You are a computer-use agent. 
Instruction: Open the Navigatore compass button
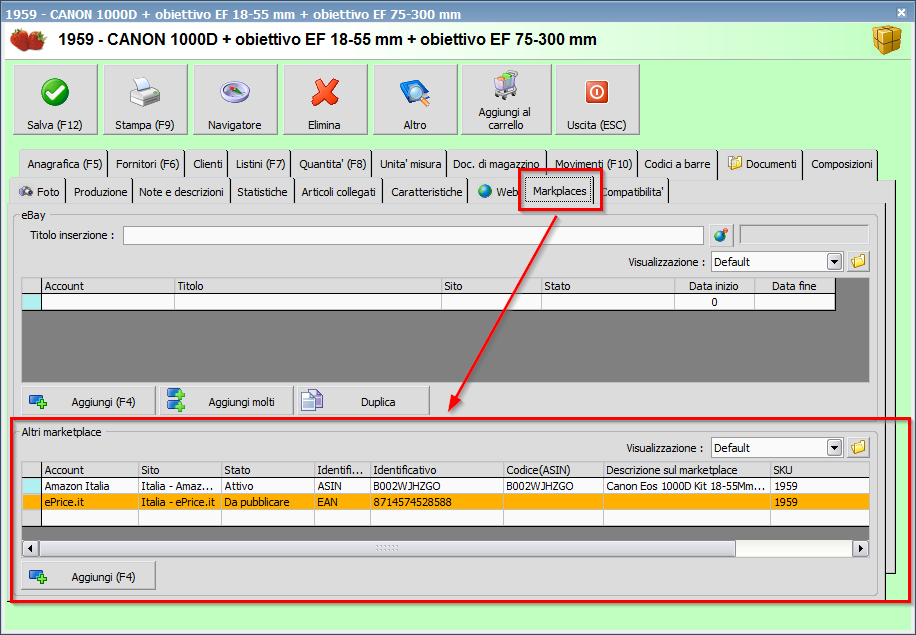coord(235,100)
